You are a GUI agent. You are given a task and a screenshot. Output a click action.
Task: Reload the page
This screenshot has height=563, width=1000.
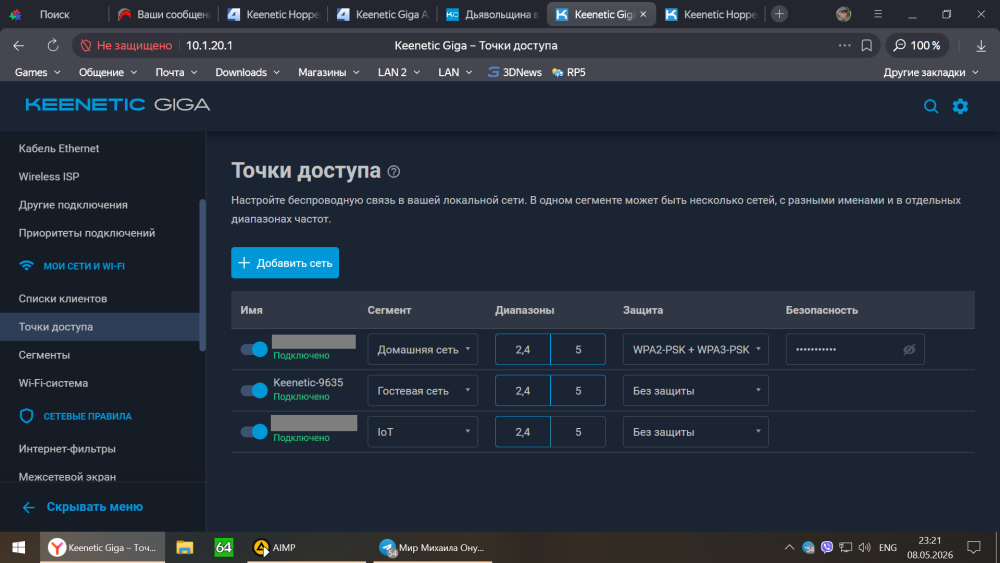[x=53, y=45]
